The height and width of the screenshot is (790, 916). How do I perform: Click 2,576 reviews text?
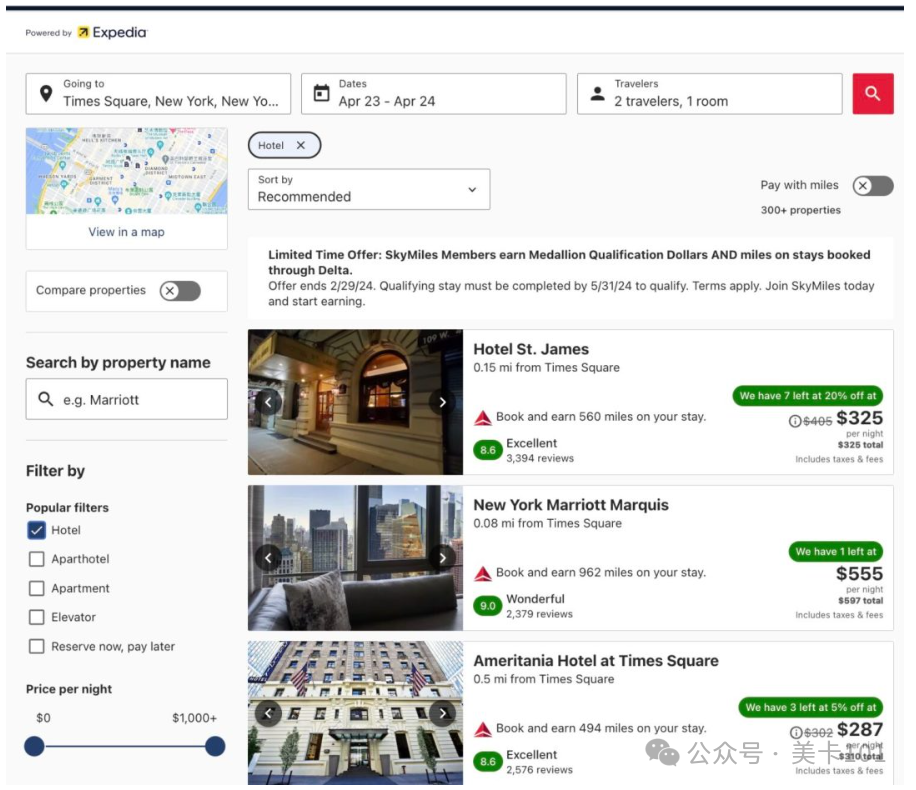tap(539, 770)
